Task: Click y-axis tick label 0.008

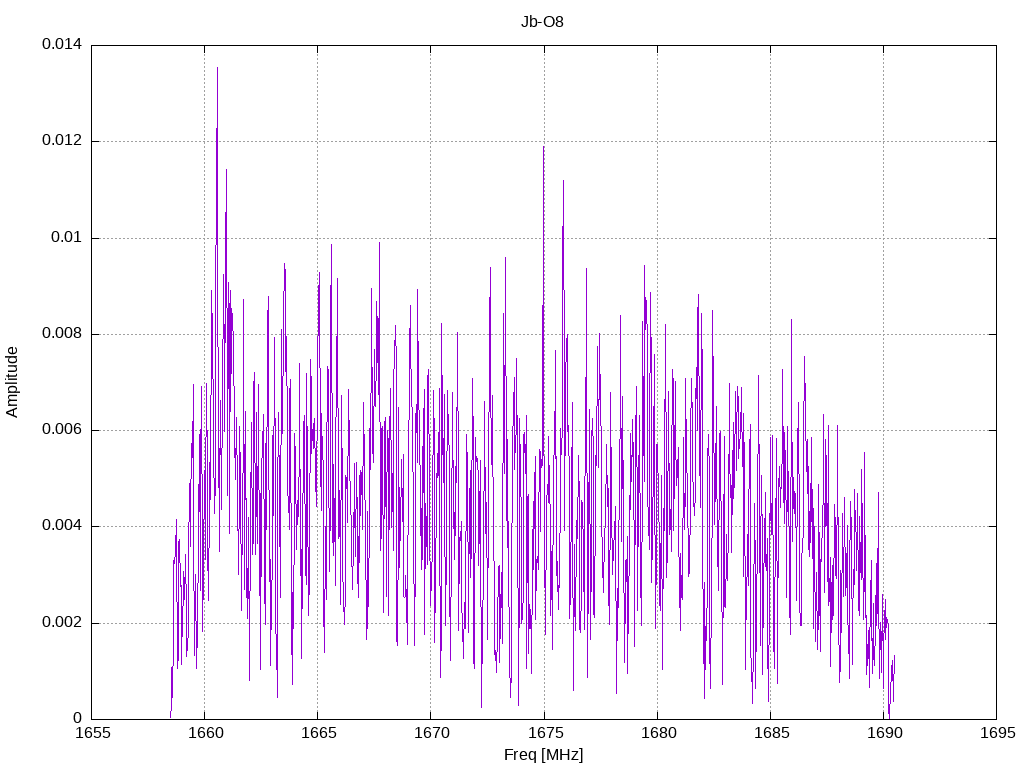Action: (62, 334)
